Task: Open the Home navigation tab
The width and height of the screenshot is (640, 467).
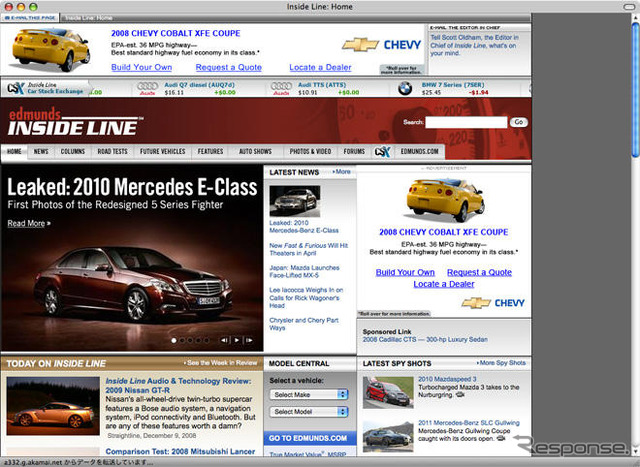Action: click(14, 151)
